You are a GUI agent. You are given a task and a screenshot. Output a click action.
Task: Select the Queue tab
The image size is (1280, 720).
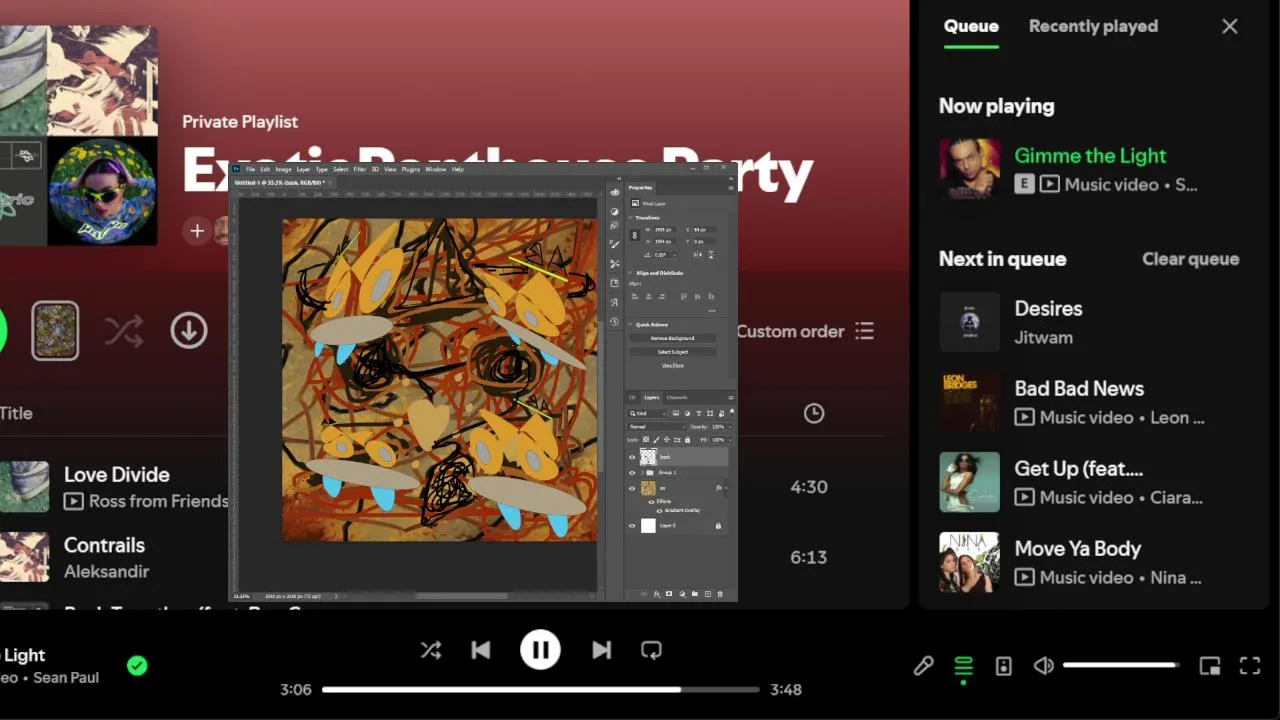point(971,27)
